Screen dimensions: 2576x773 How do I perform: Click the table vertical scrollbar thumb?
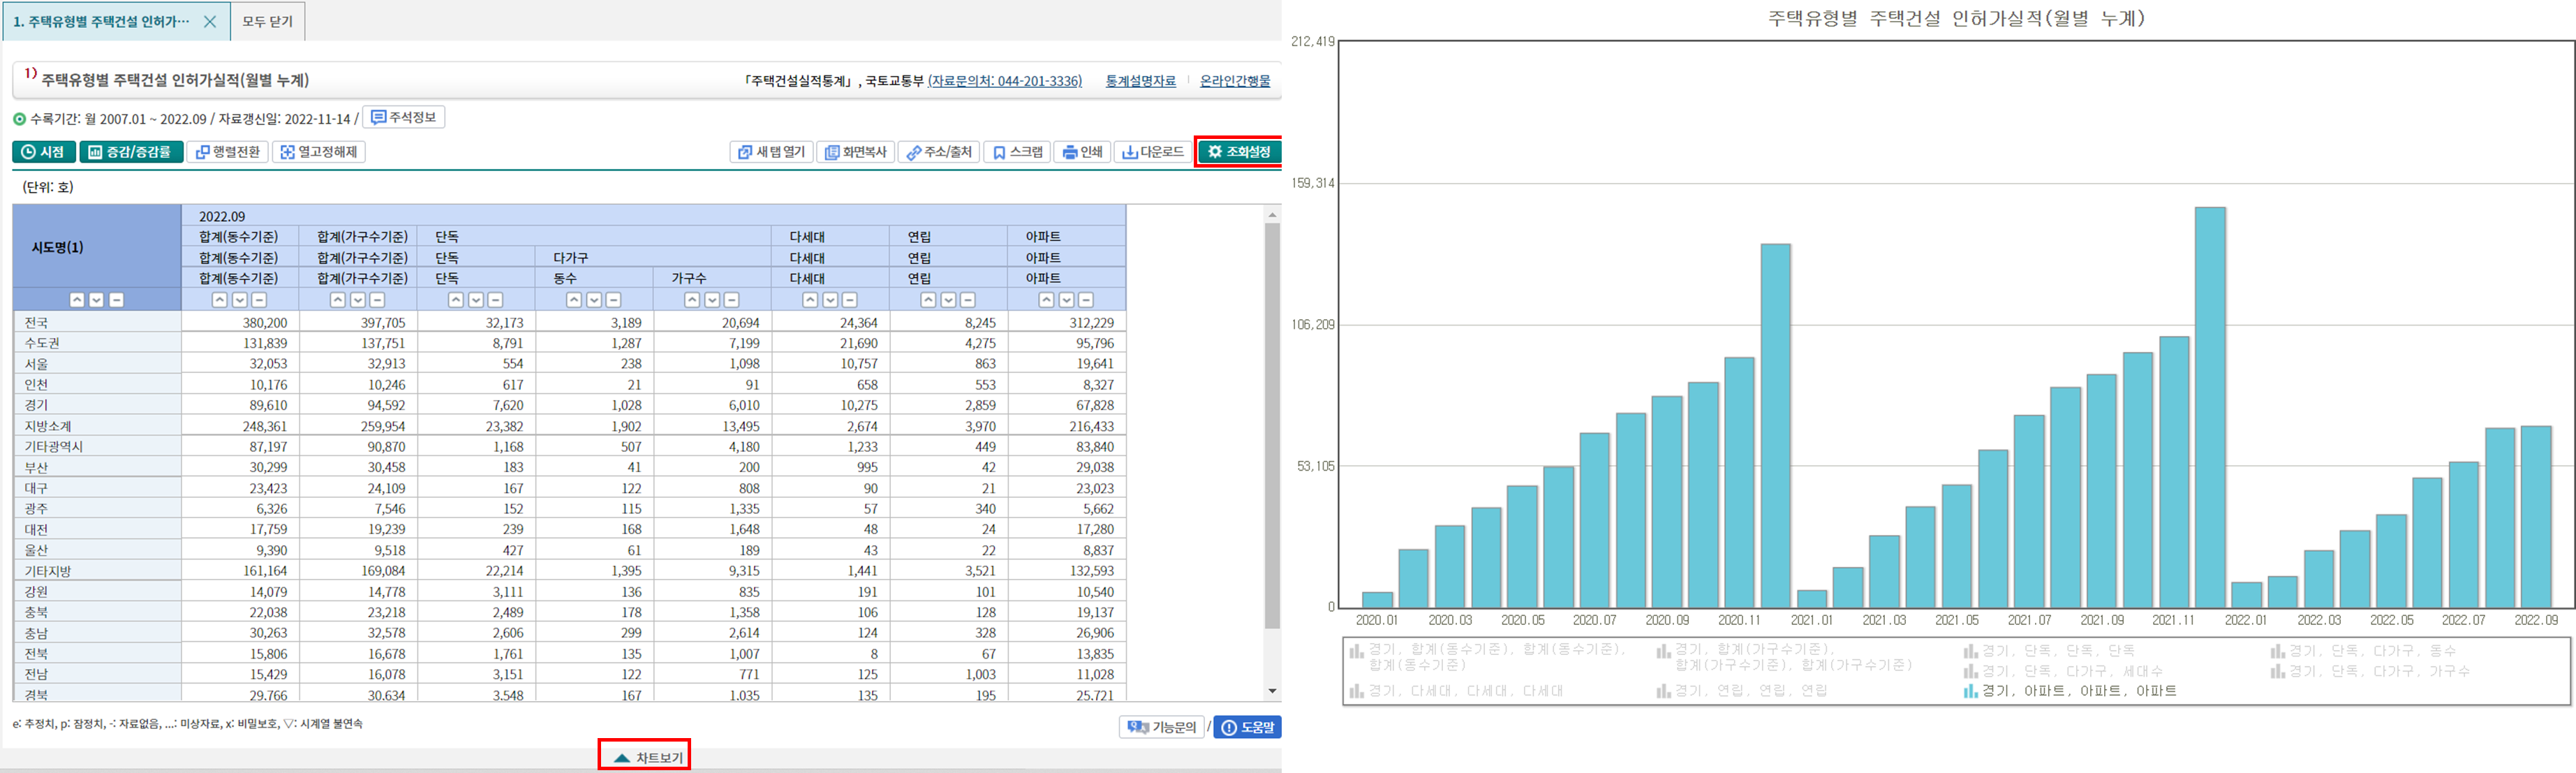click(1272, 425)
